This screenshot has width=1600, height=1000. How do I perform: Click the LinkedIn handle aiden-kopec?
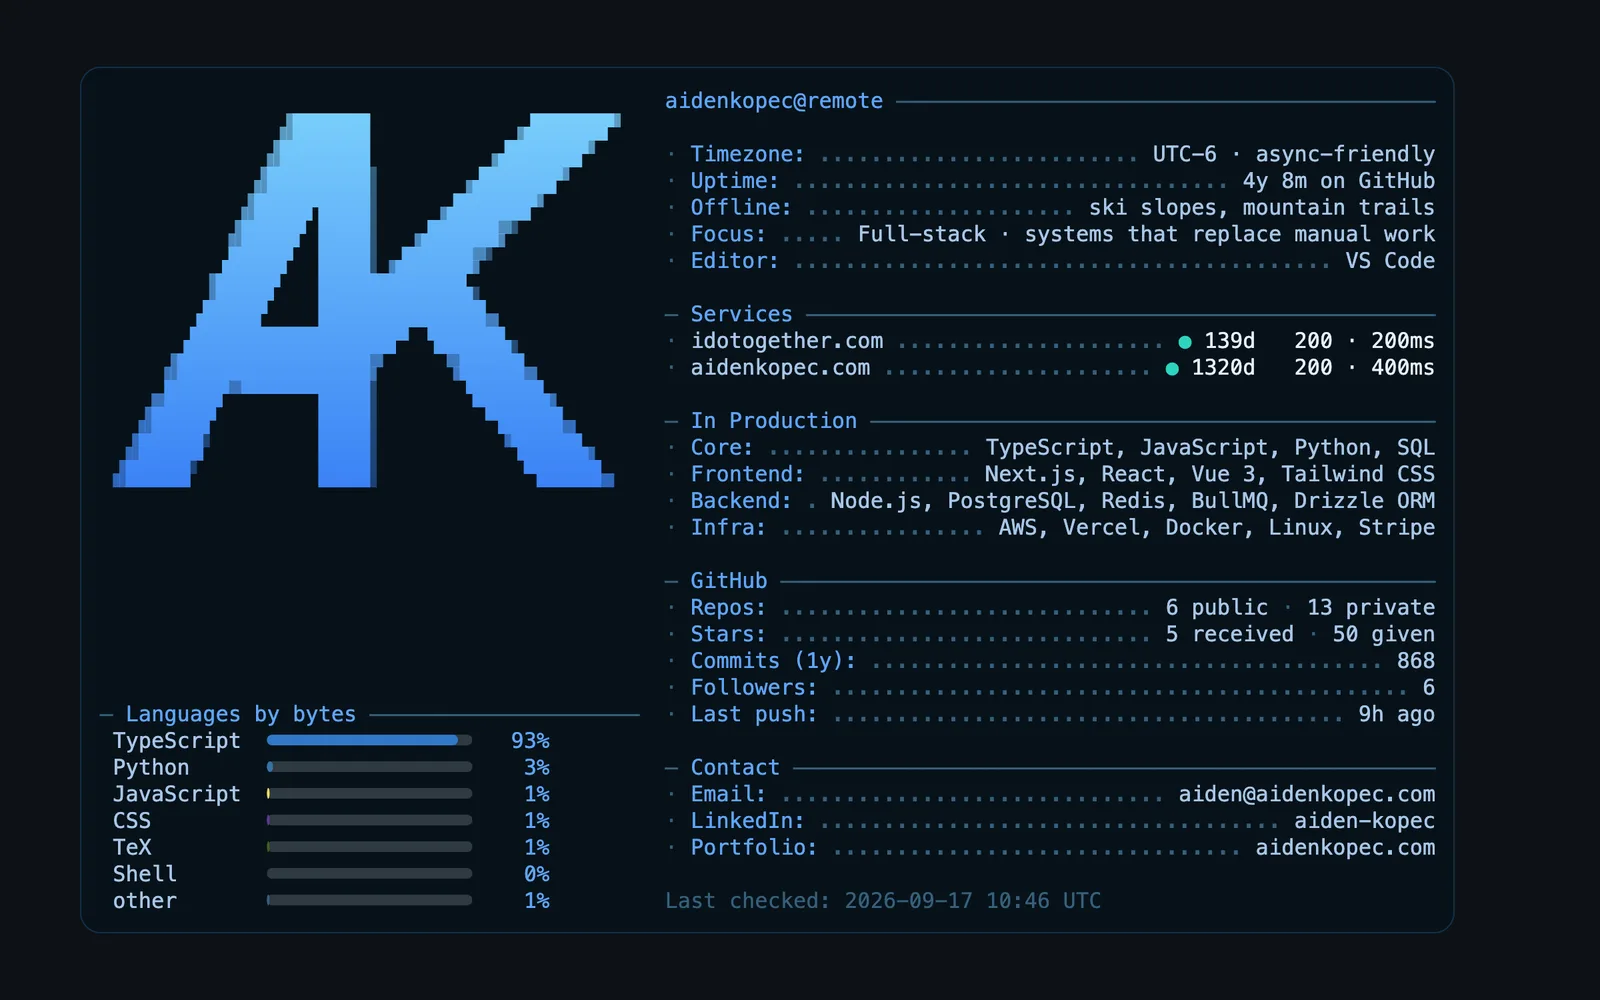(x=1364, y=821)
